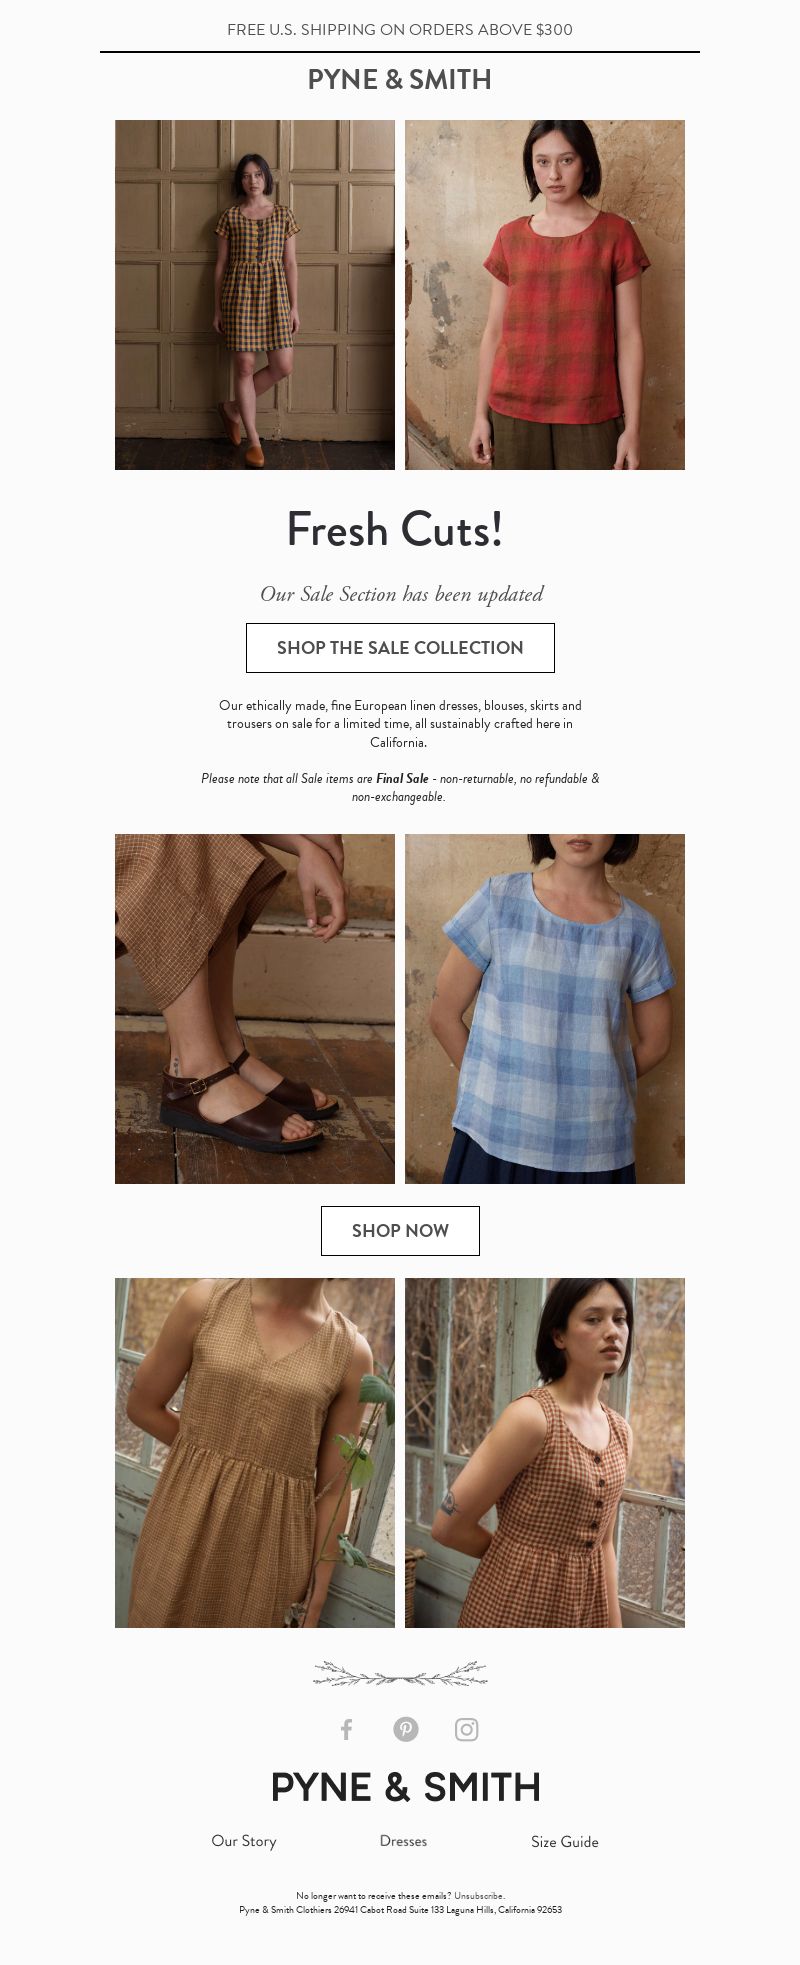Screen dimensions: 800x1965
Task: Open the Instagram icon link
Action: tap(466, 1729)
